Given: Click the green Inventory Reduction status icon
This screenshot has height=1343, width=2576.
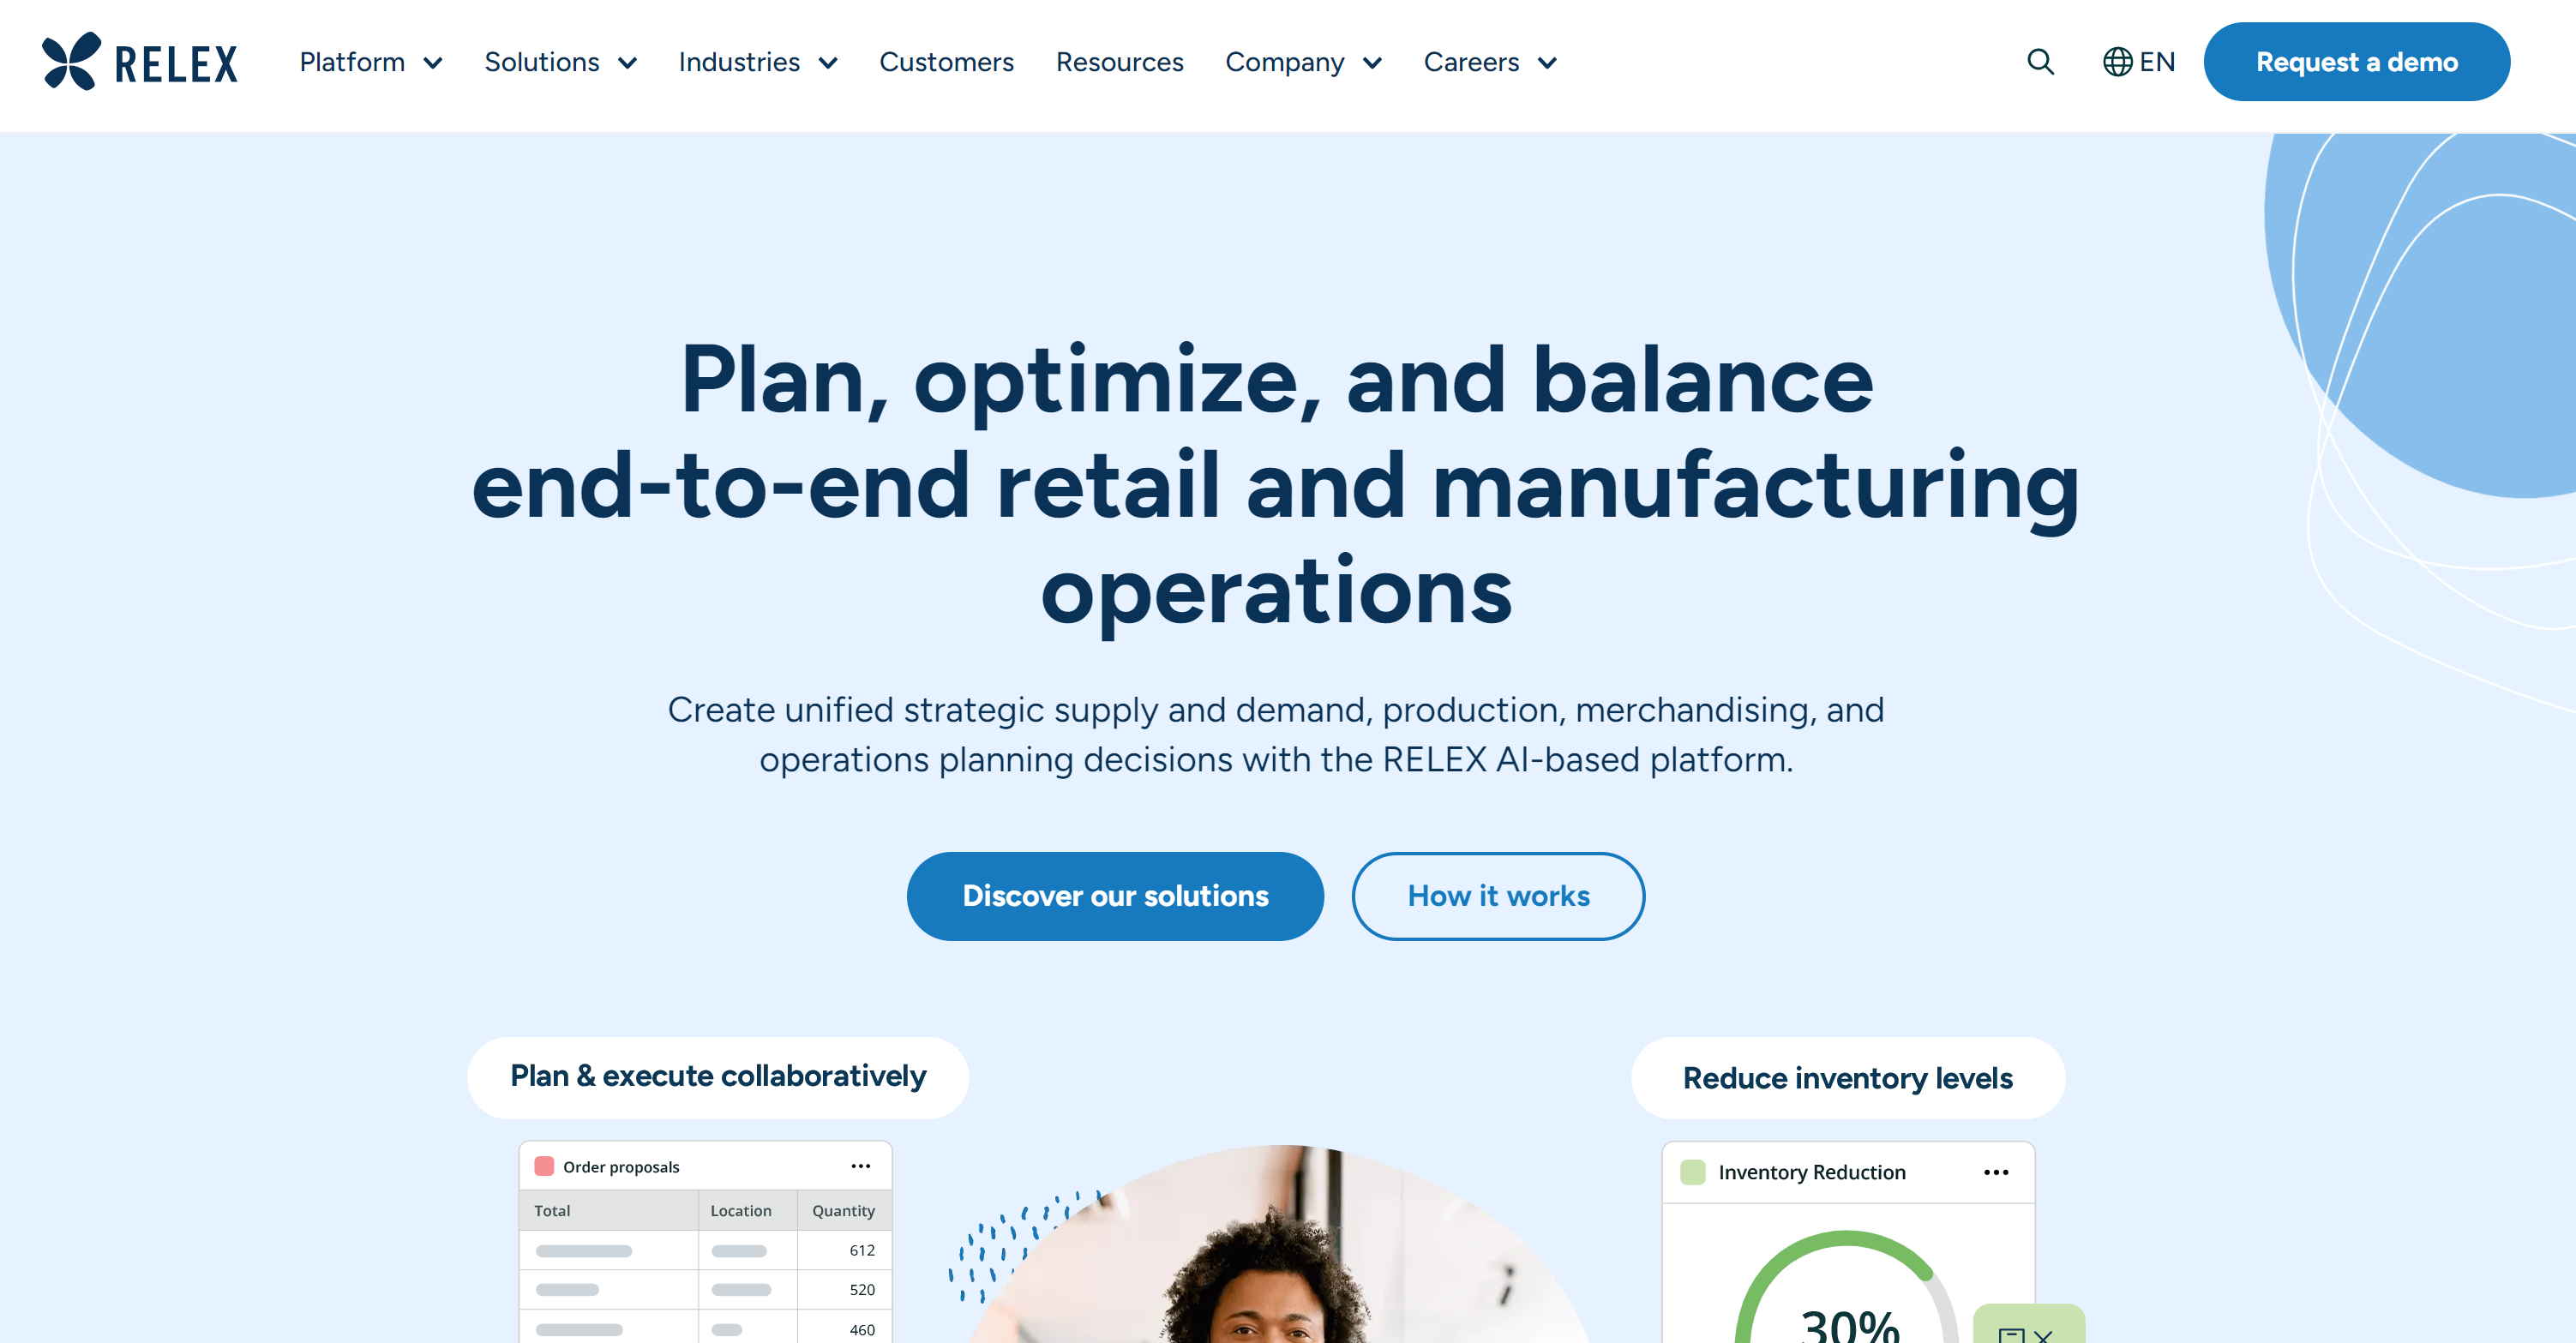Looking at the screenshot, I should pyautogui.click(x=1692, y=1171).
